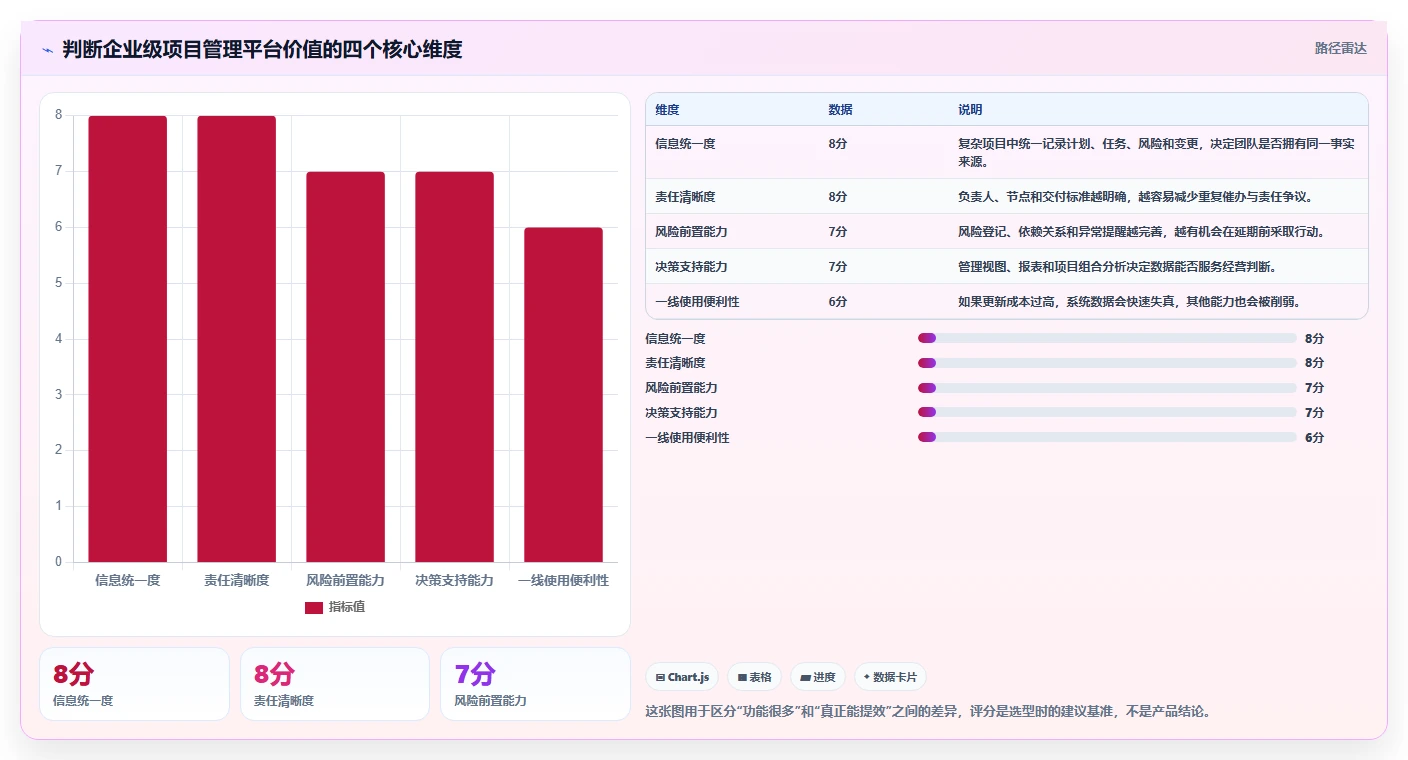This screenshot has height=760, width=1408.
Task: Click the 责任清晰度 bar in chart
Action: point(236,339)
